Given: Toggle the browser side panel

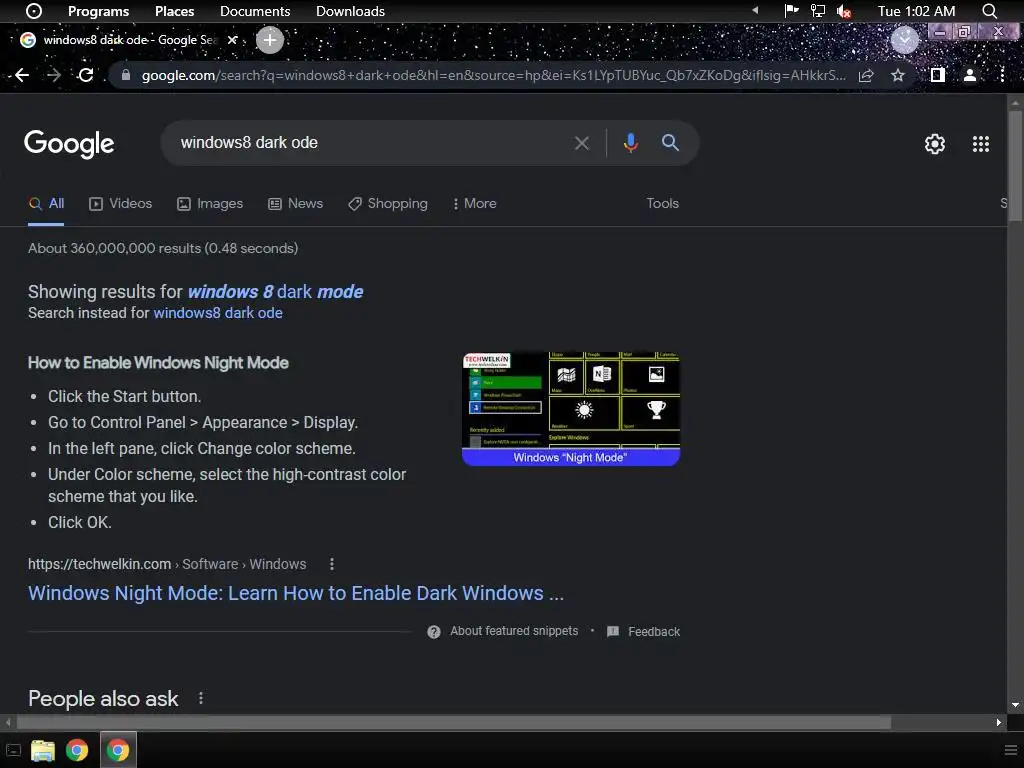Looking at the screenshot, I should click(x=938, y=75).
